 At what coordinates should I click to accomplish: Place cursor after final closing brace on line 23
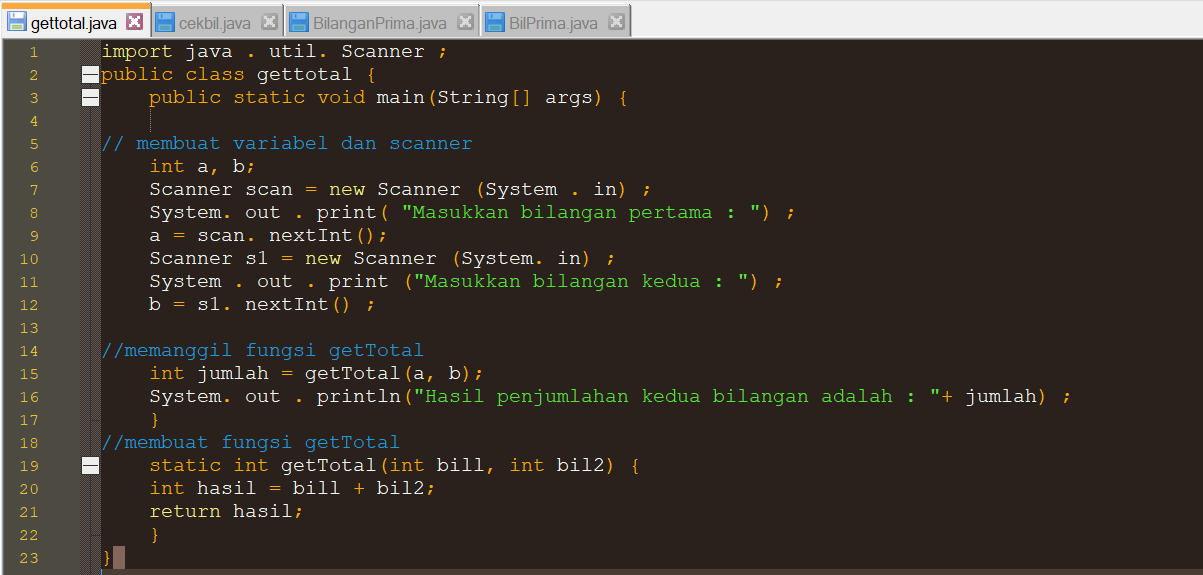click(119, 557)
